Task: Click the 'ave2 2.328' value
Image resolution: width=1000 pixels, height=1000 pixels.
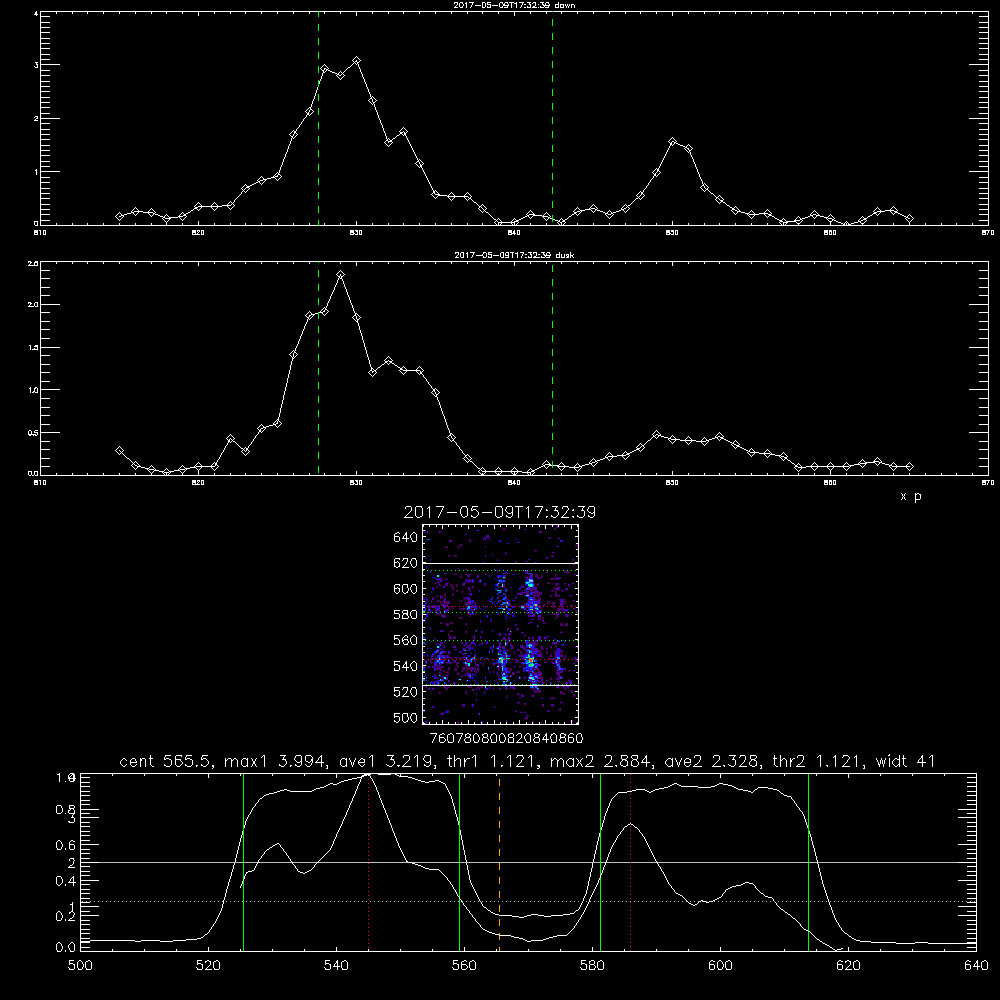Action: coord(712,761)
